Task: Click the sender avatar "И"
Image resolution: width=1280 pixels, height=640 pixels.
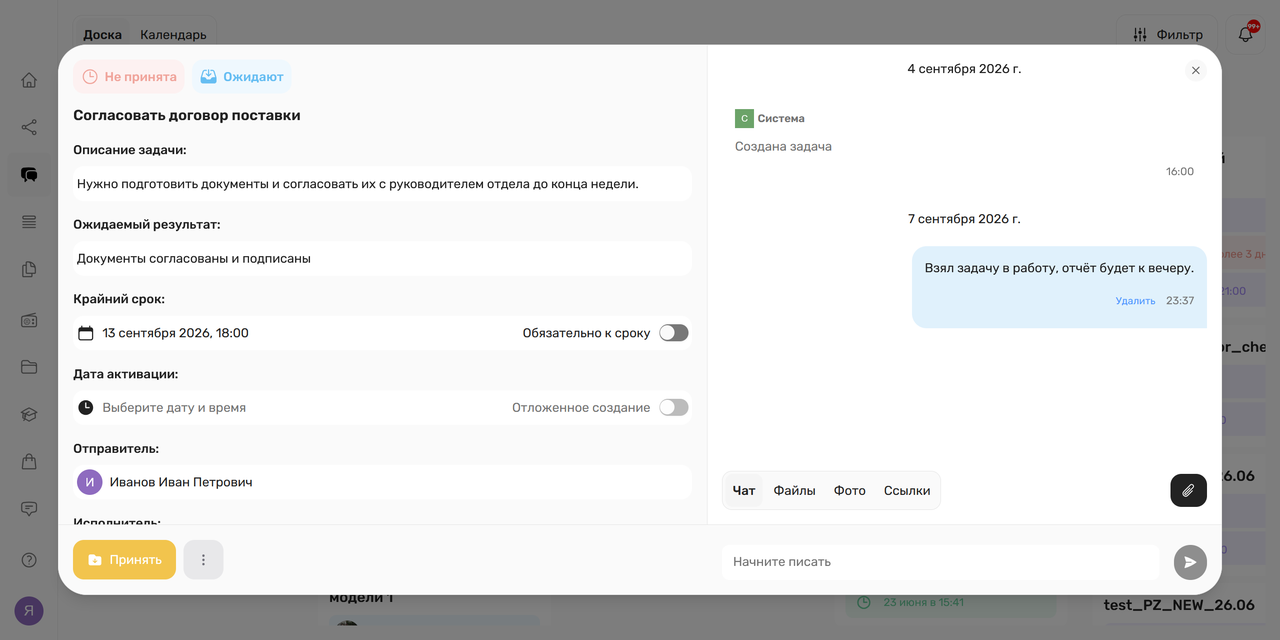Action: pyautogui.click(x=90, y=482)
